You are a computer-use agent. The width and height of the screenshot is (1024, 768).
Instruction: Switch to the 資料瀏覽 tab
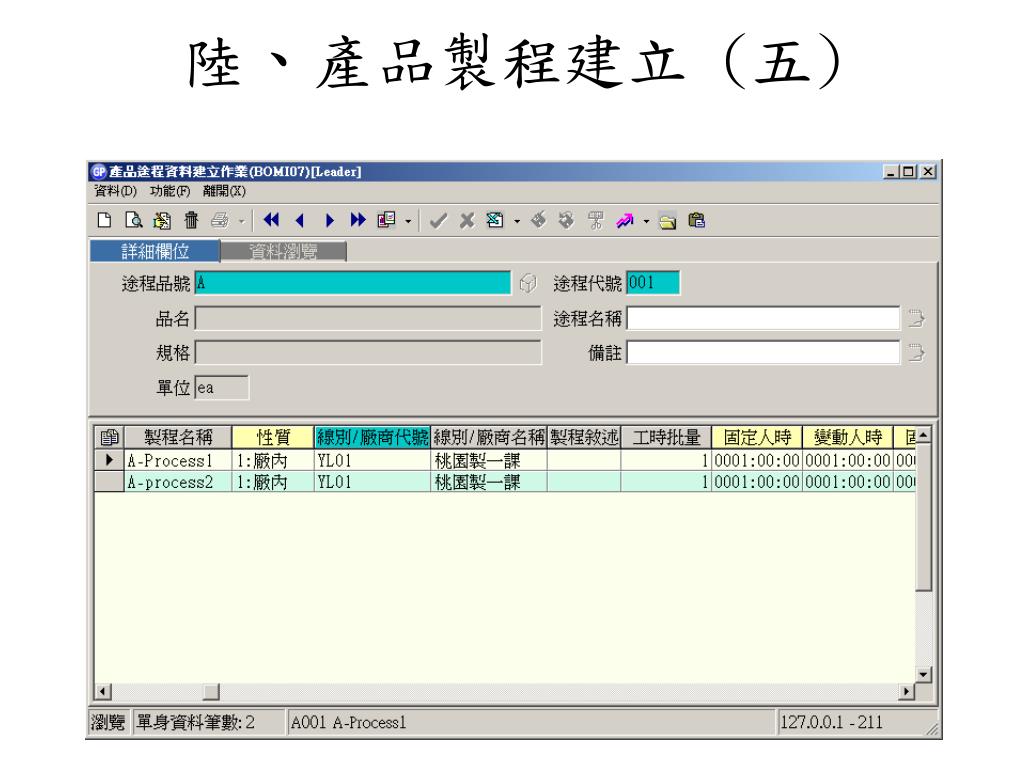[283, 251]
